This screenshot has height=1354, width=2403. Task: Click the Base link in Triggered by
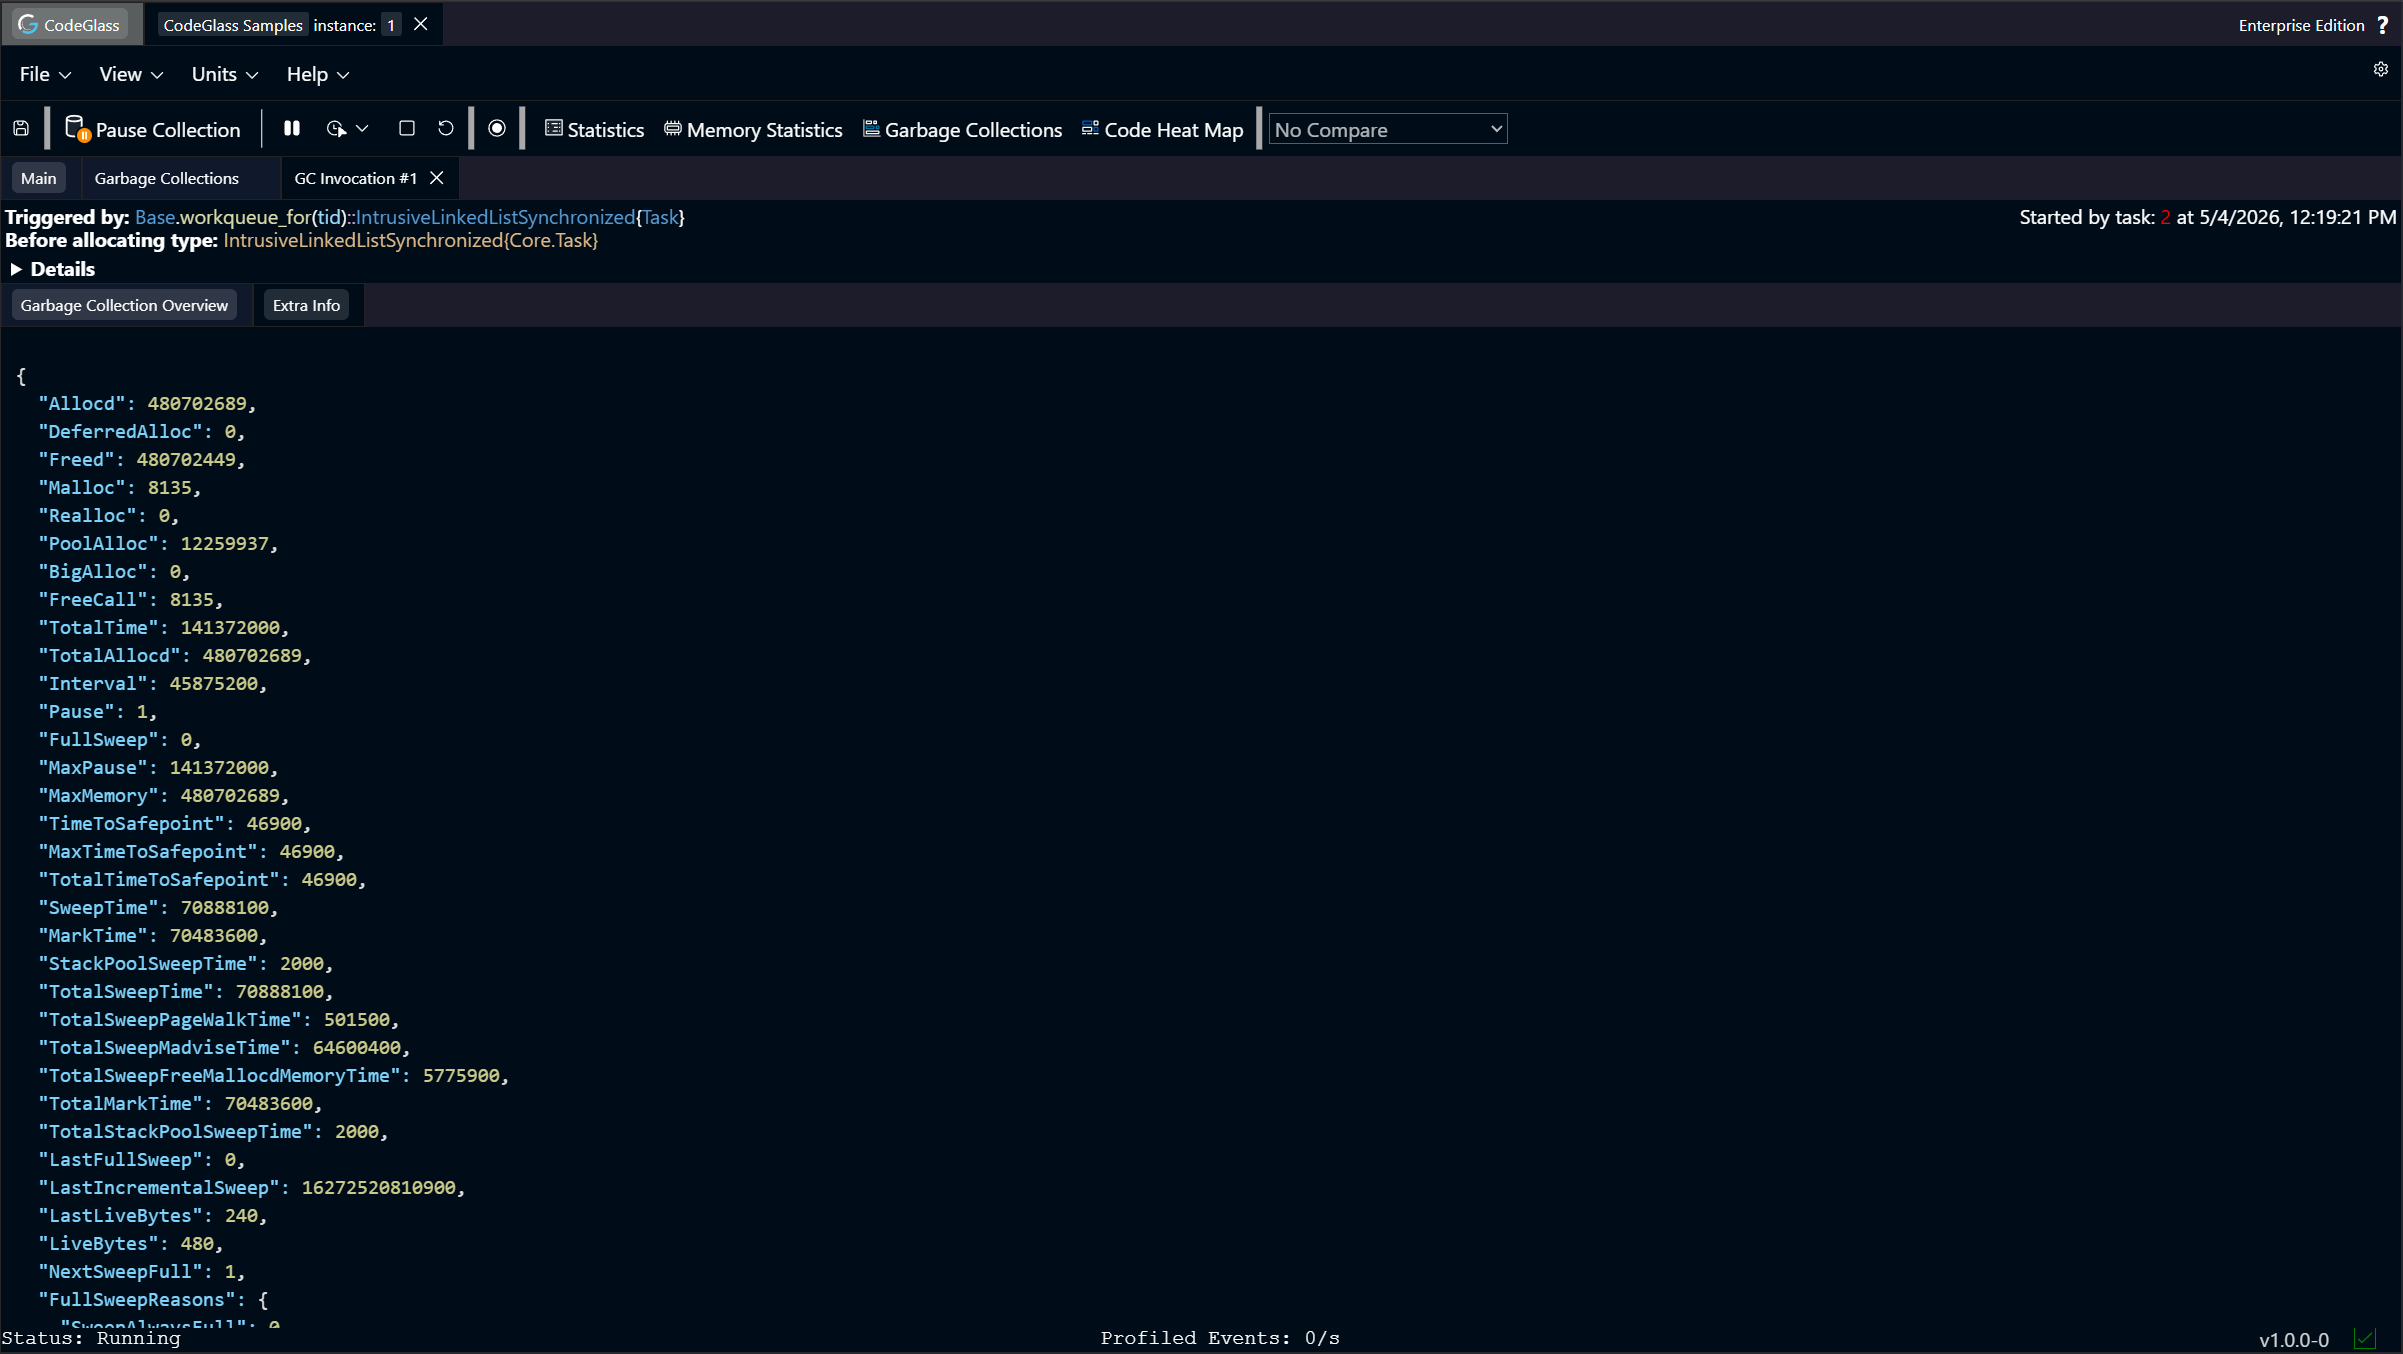(x=155, y=217)
